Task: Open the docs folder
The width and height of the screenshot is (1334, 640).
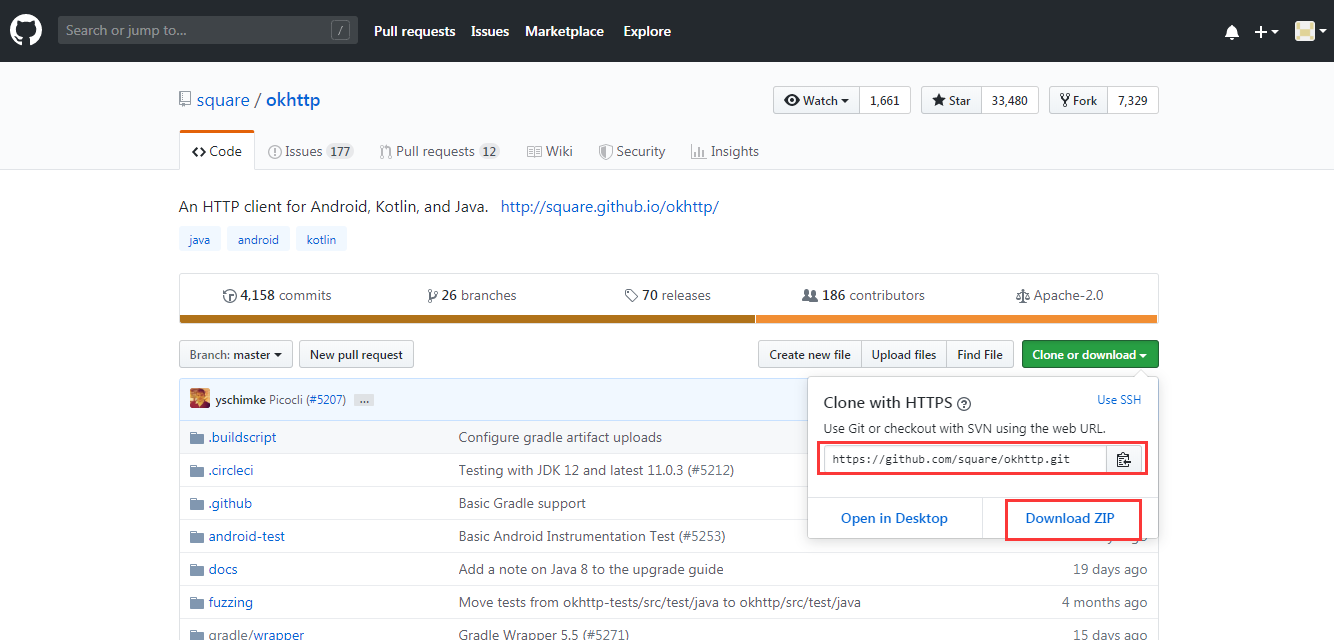Action: tap(223, 569)
